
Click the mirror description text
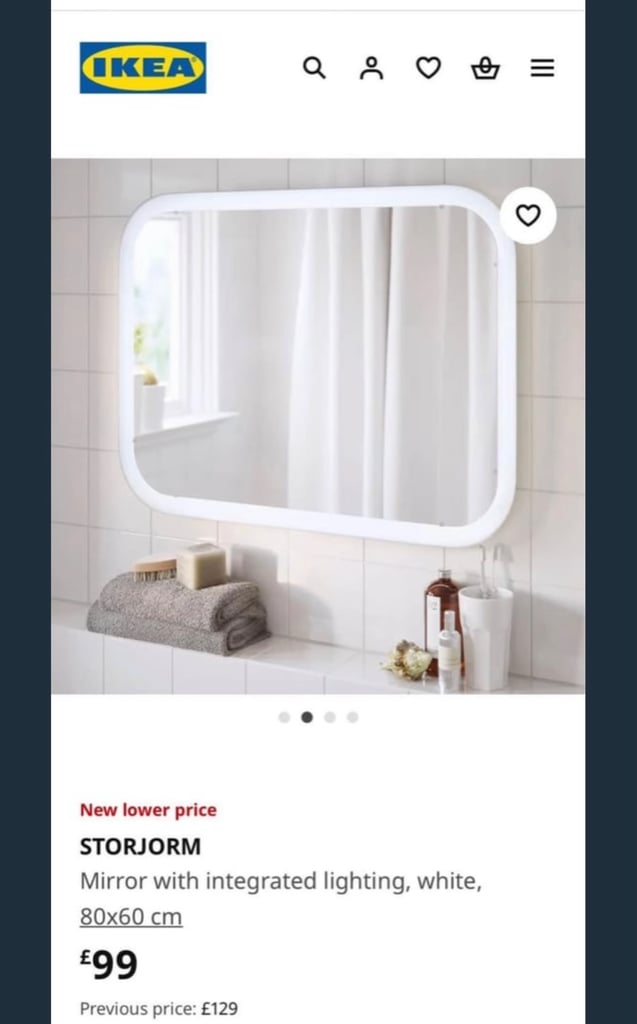[281, 881]
